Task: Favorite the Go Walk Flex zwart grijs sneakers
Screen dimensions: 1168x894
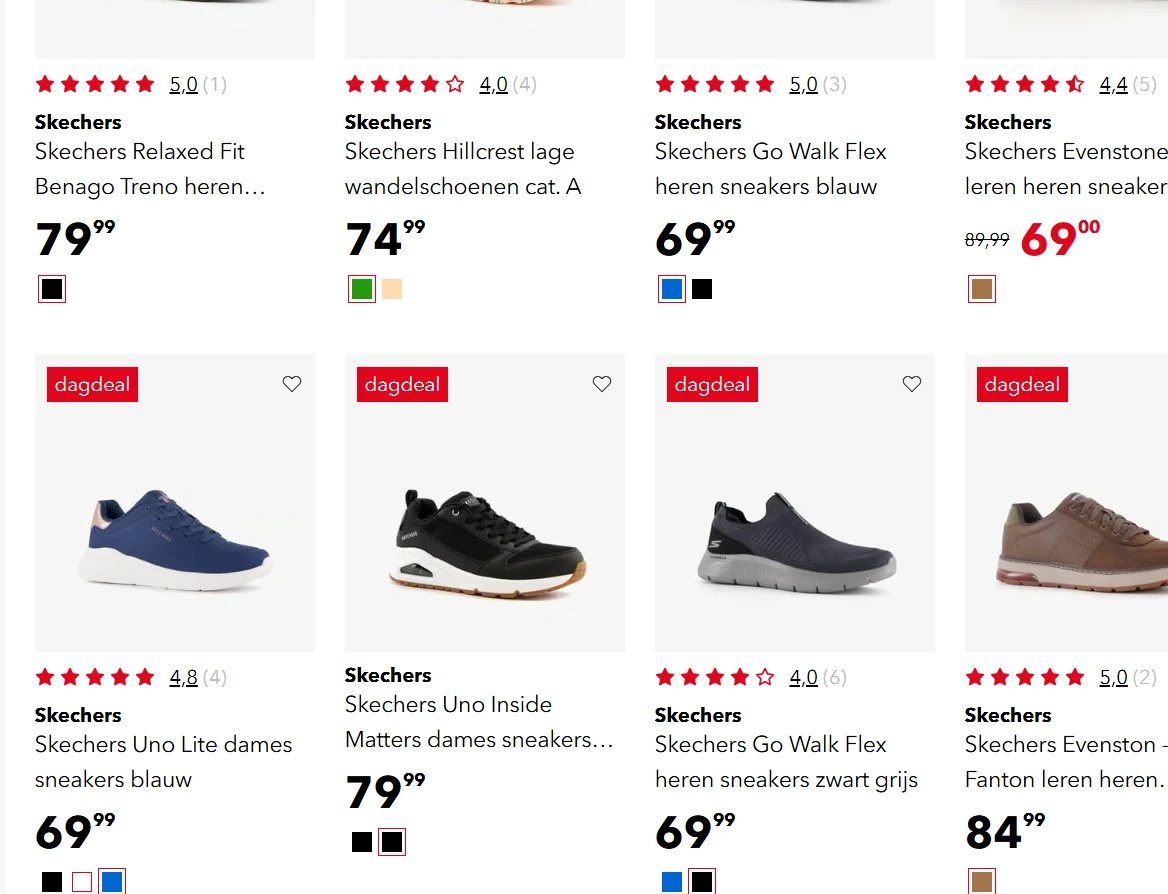Action: (911, 383)
